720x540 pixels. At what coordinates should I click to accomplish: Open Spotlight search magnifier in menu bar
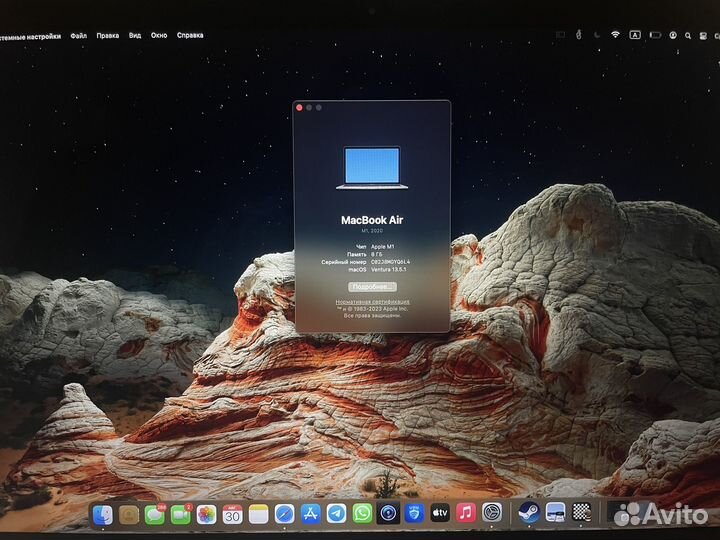coord(688,35)
